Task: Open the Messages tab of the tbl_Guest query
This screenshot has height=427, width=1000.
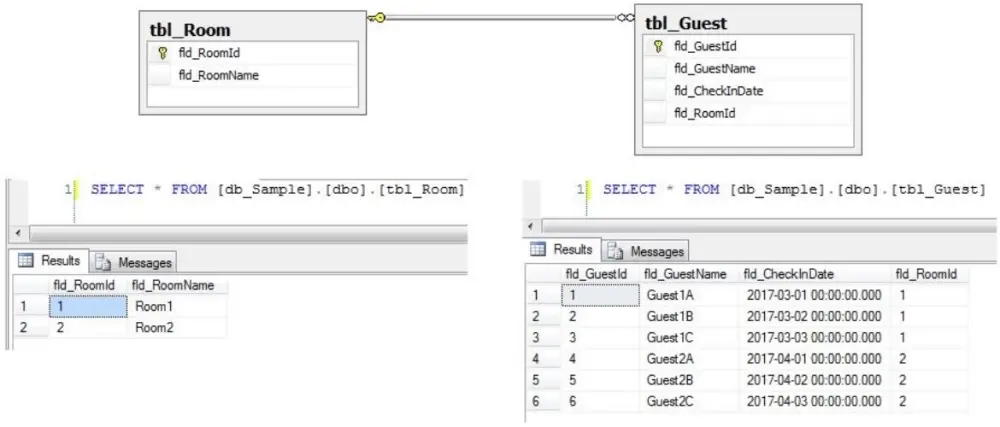Action: [x=645, y=251]
